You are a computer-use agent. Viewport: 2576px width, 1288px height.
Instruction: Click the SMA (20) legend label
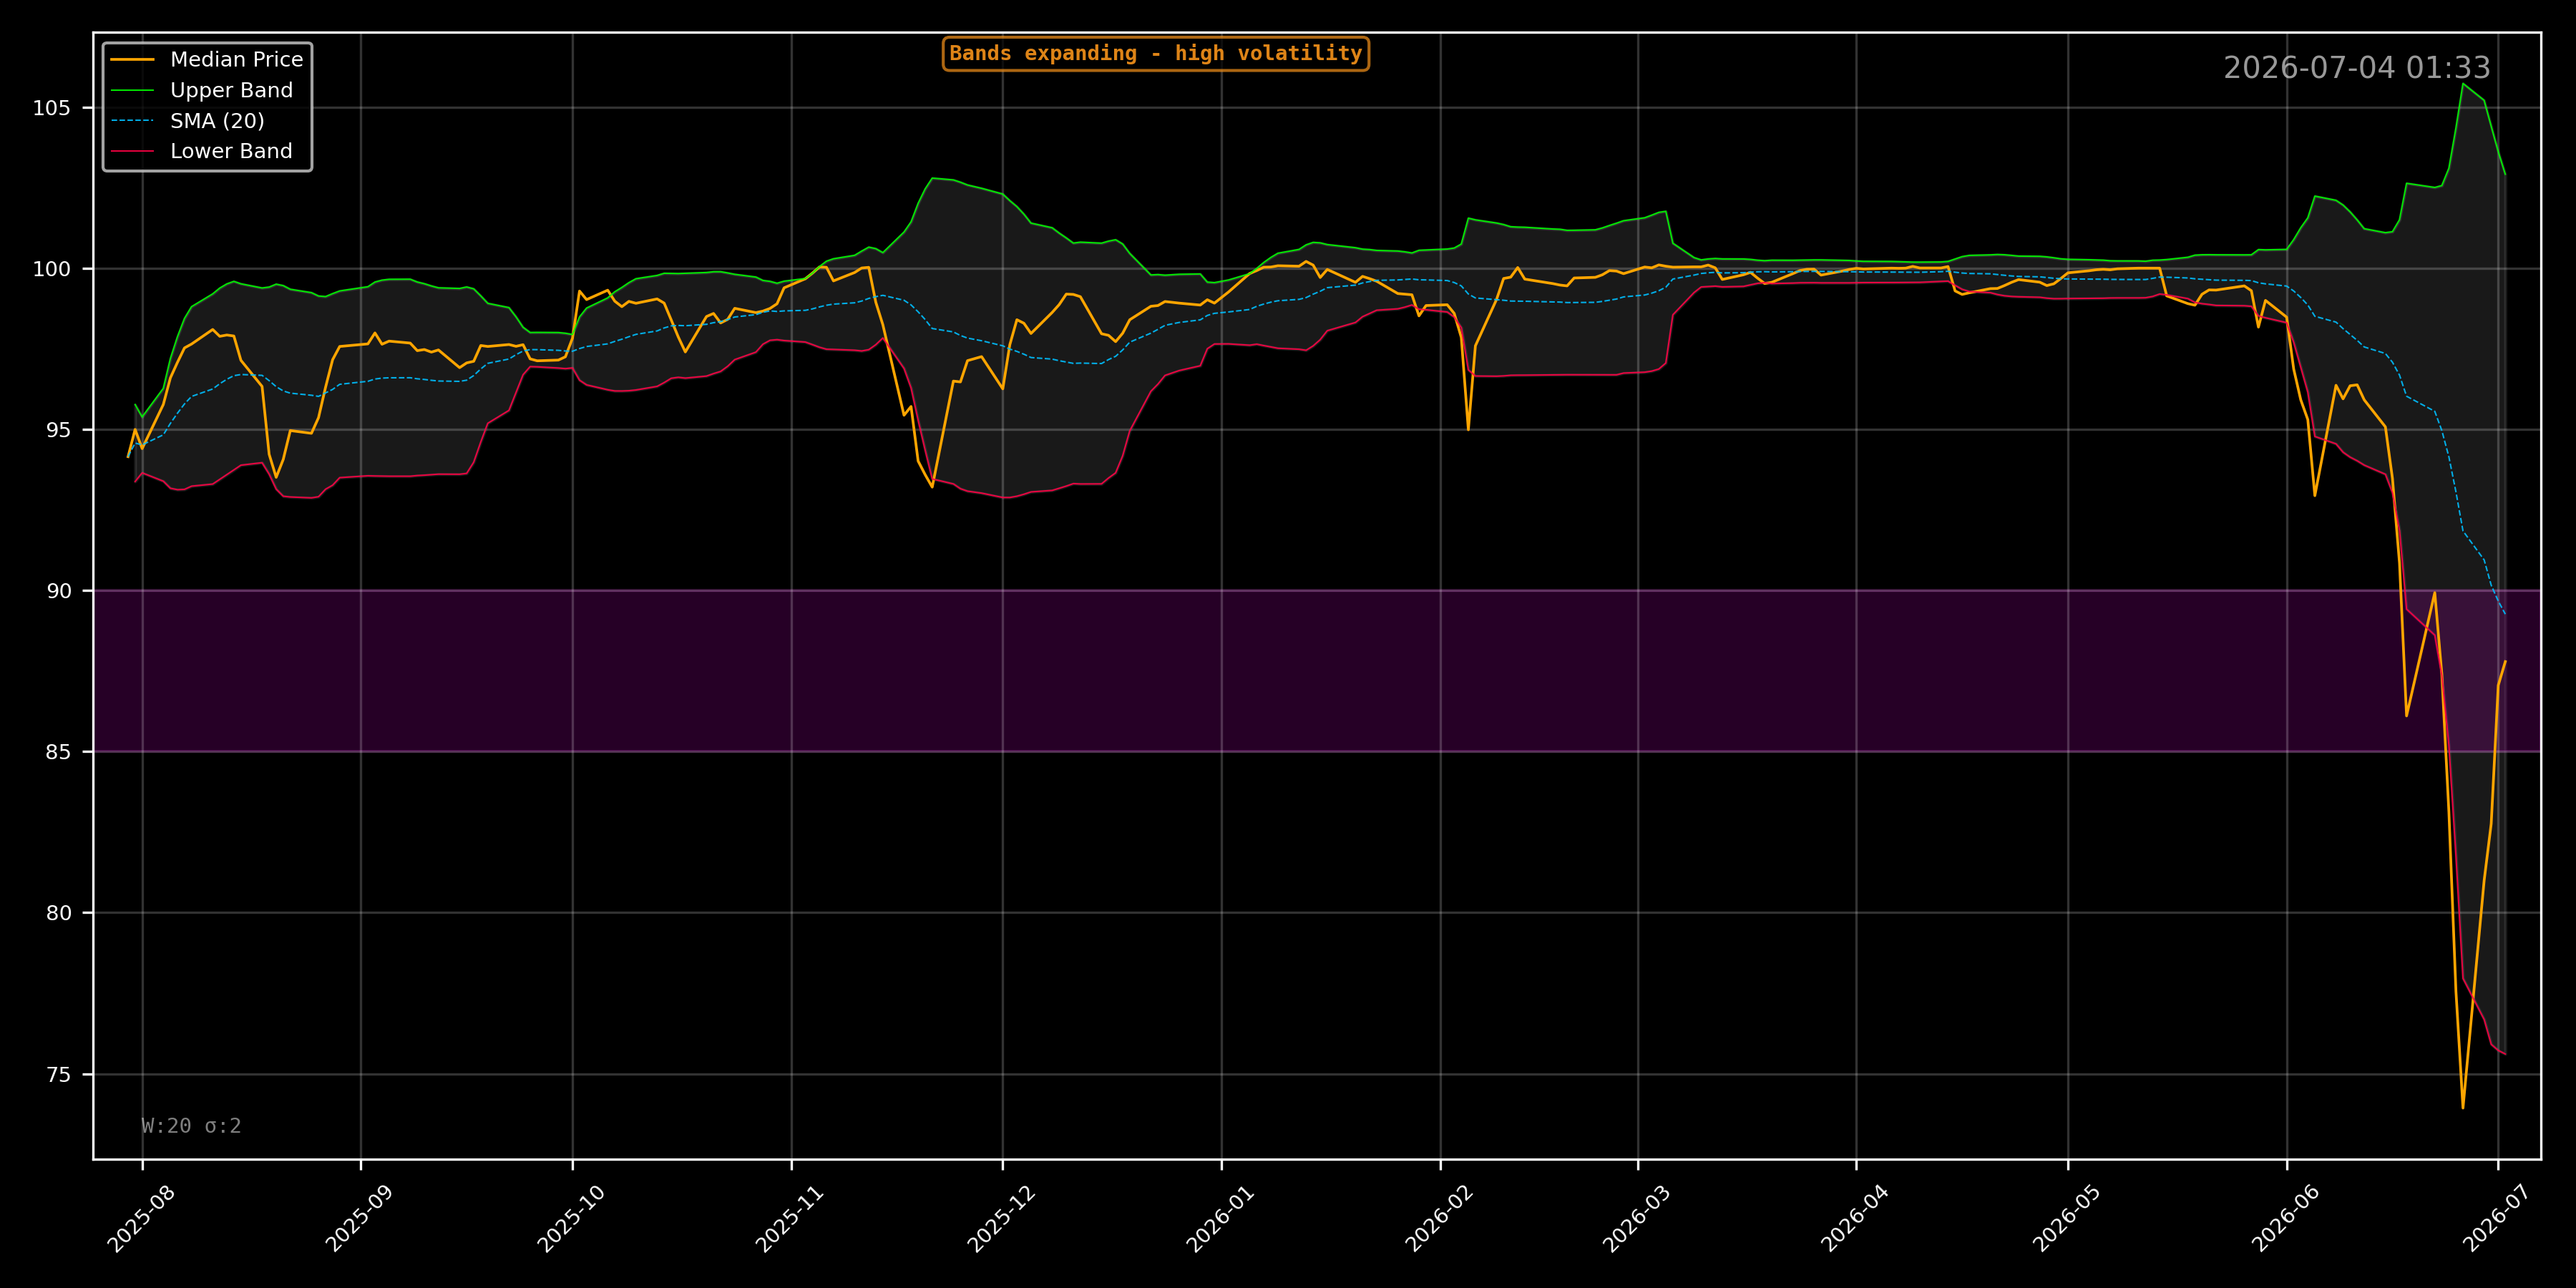pyautogui.click(x=217, y=121)
